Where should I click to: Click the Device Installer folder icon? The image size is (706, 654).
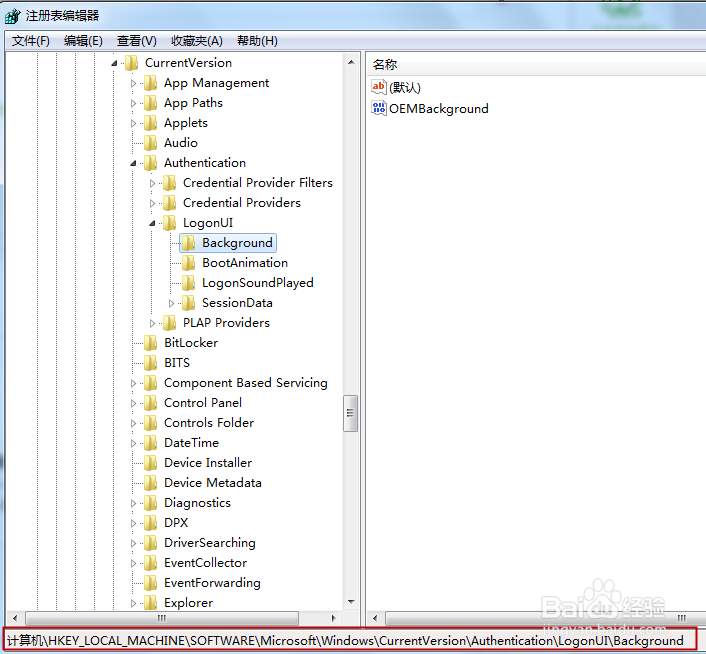pyautogui.click(x=150, y=463)
